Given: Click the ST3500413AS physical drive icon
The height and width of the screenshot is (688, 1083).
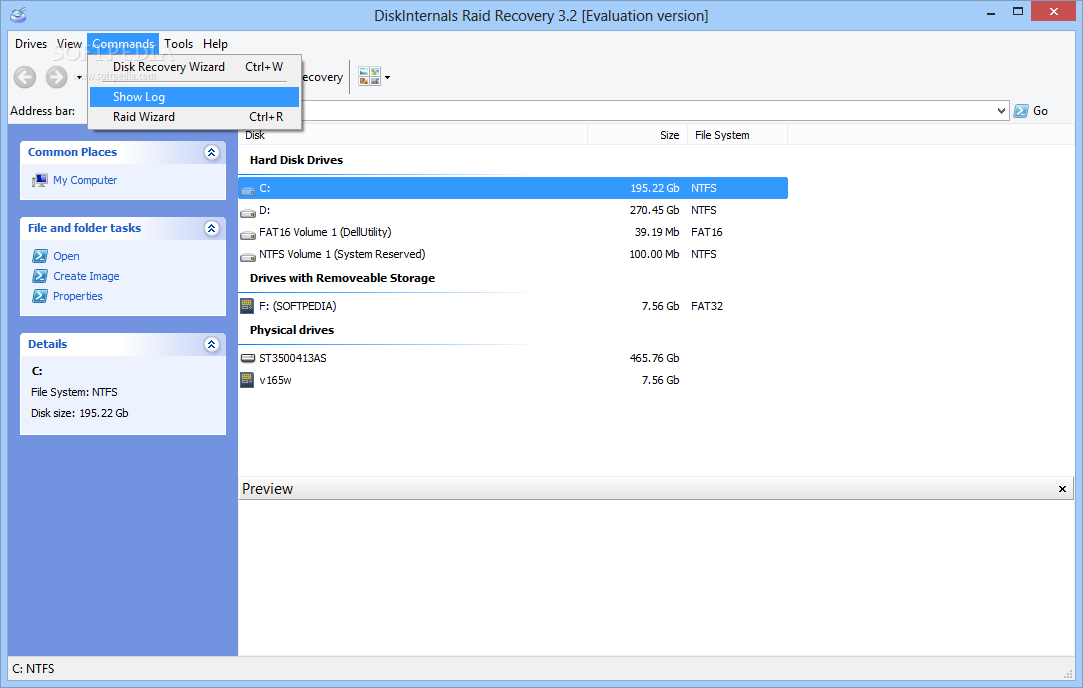Looking at the screenshot, I should click(x=248, y=358).
